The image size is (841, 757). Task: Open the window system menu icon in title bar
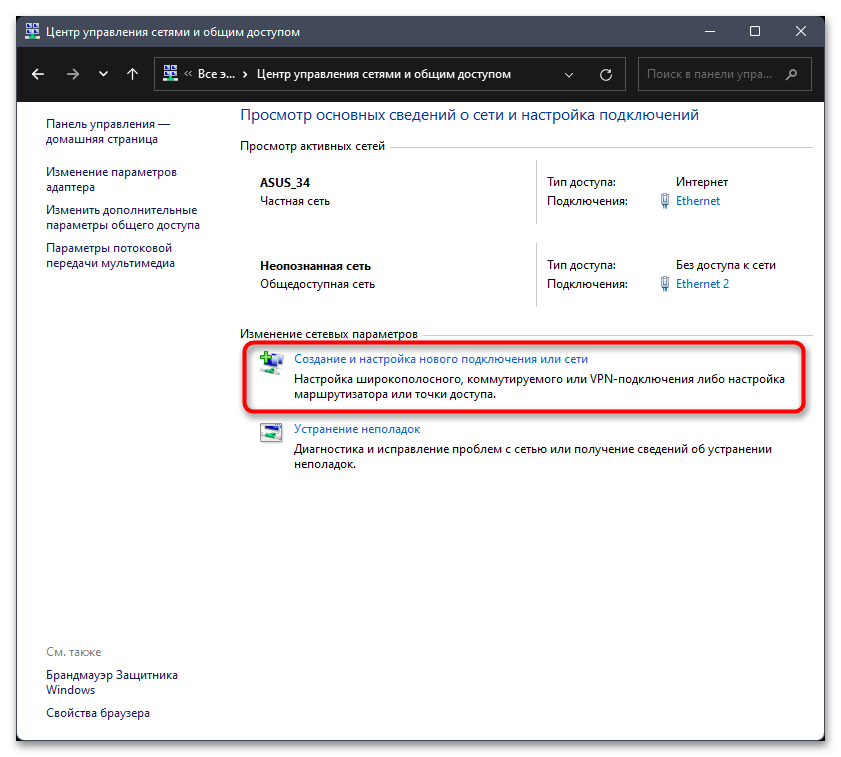pyautogui.click(x=32, y=31)
